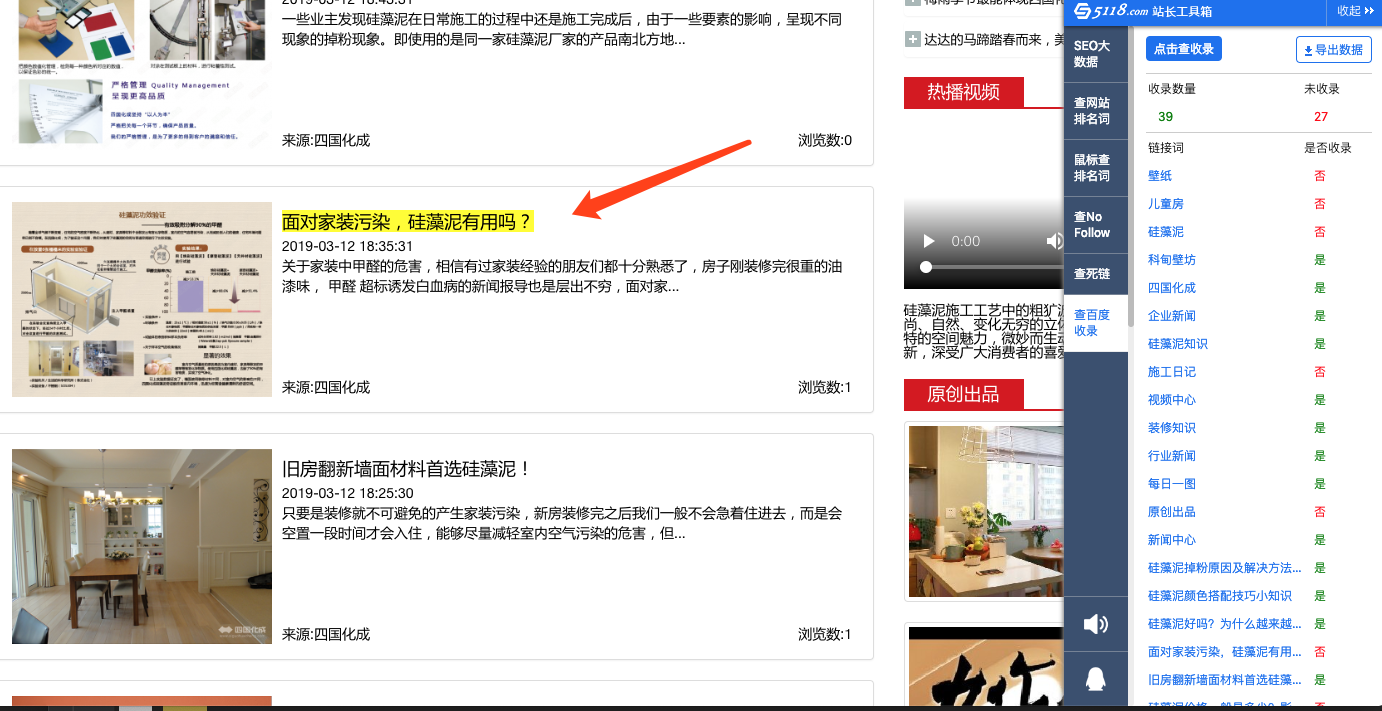This screenshot has height=711, width=1382.
Task: Select the 查百度收录 tab
Action: pyautogui.click(x=1091, y=323)
